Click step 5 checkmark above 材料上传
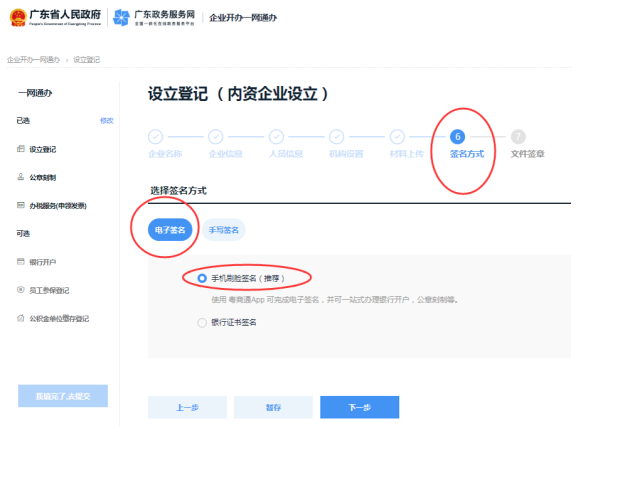Screen dimensions: 640x480 tap(397, 137)
